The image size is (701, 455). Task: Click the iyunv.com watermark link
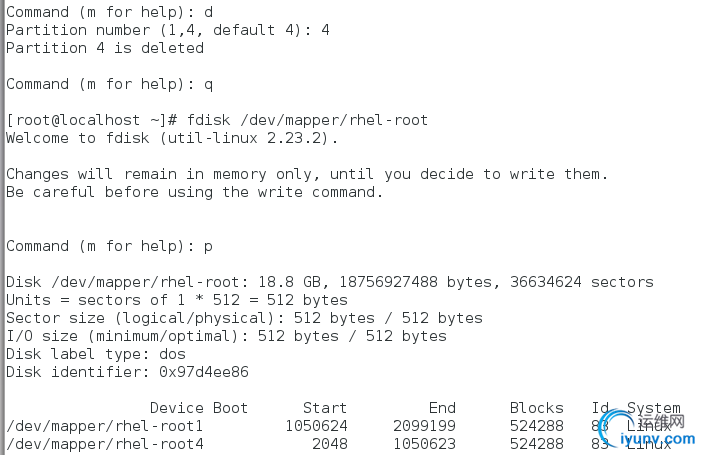point(657,438)
